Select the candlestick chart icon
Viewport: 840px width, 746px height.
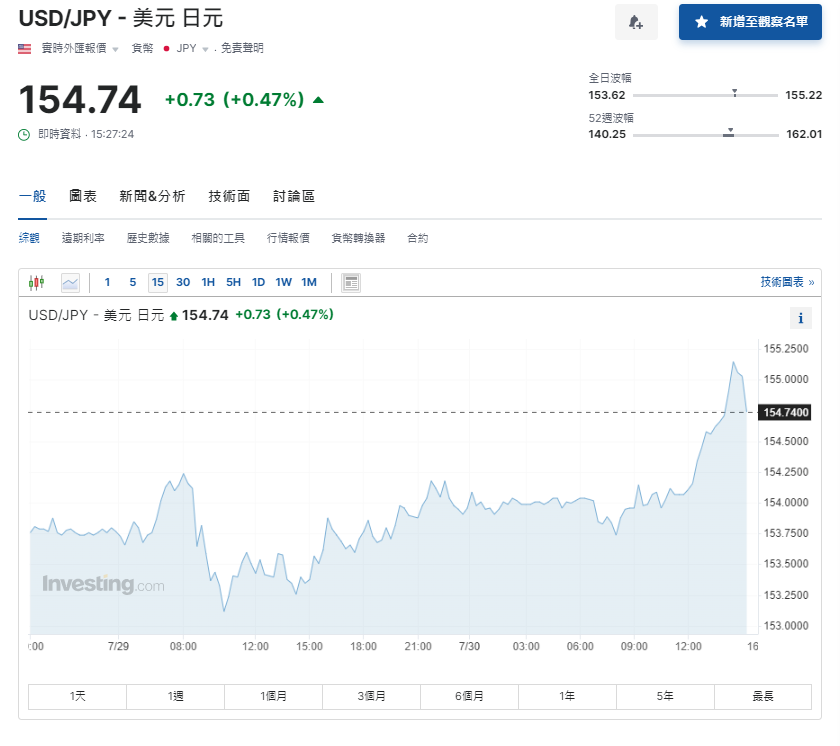click(38, 282)
